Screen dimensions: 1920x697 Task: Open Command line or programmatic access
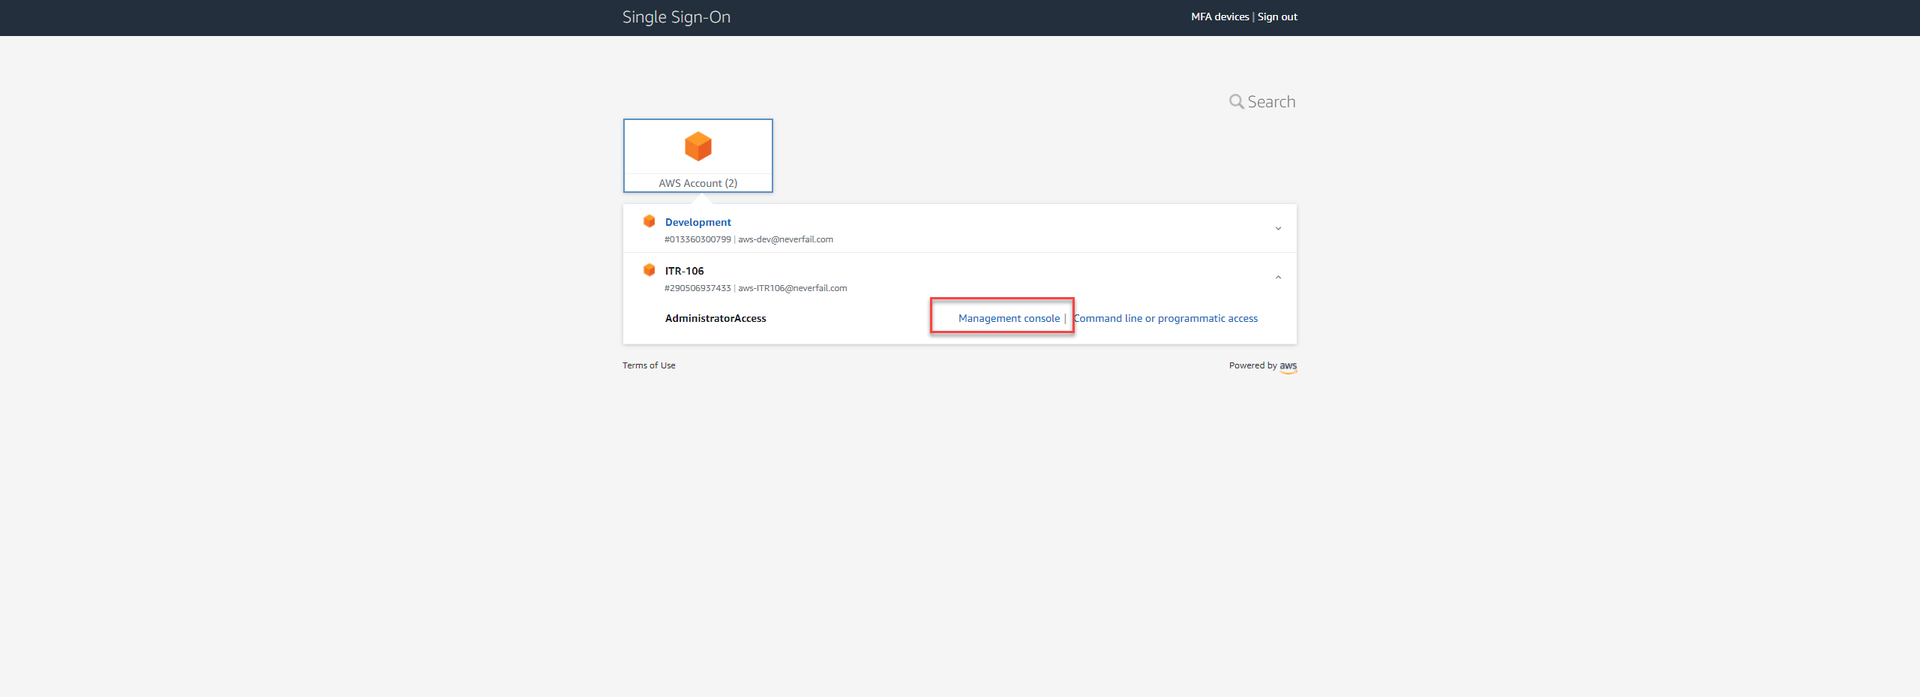tap(1166, 318)
